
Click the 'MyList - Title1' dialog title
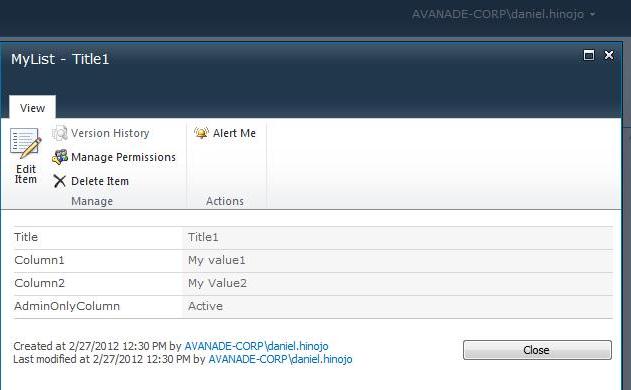[x=60, y=59]
